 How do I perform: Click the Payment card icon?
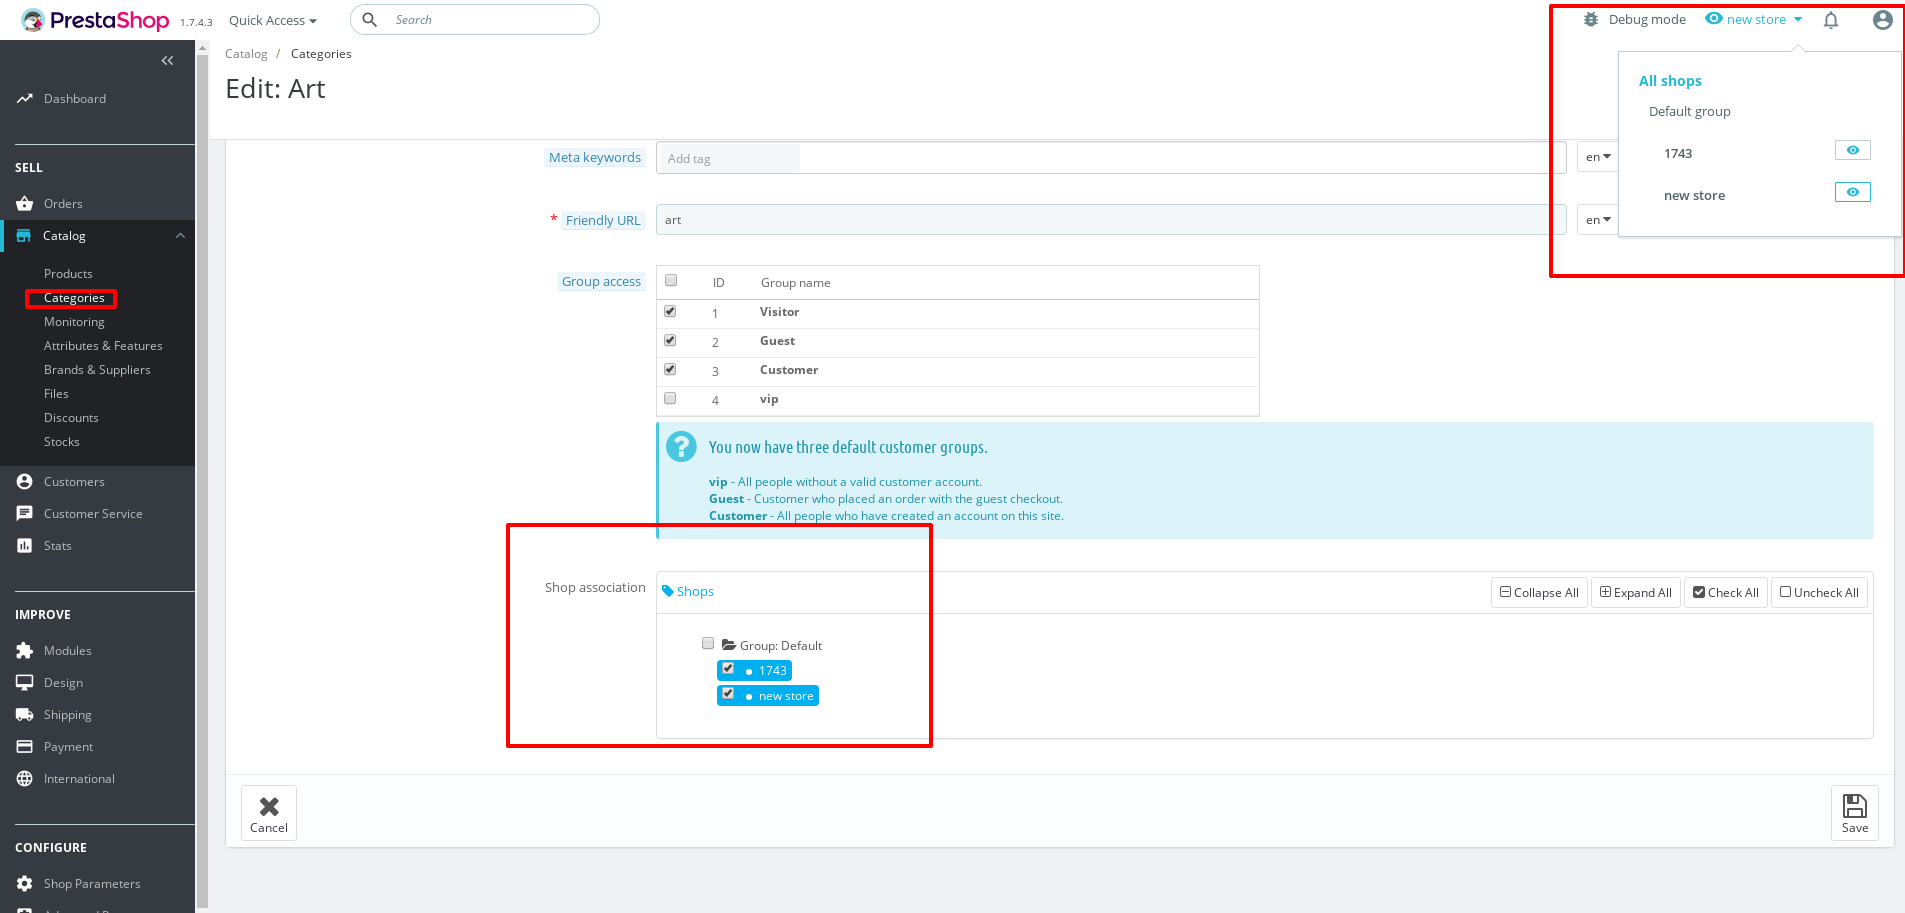25,747
